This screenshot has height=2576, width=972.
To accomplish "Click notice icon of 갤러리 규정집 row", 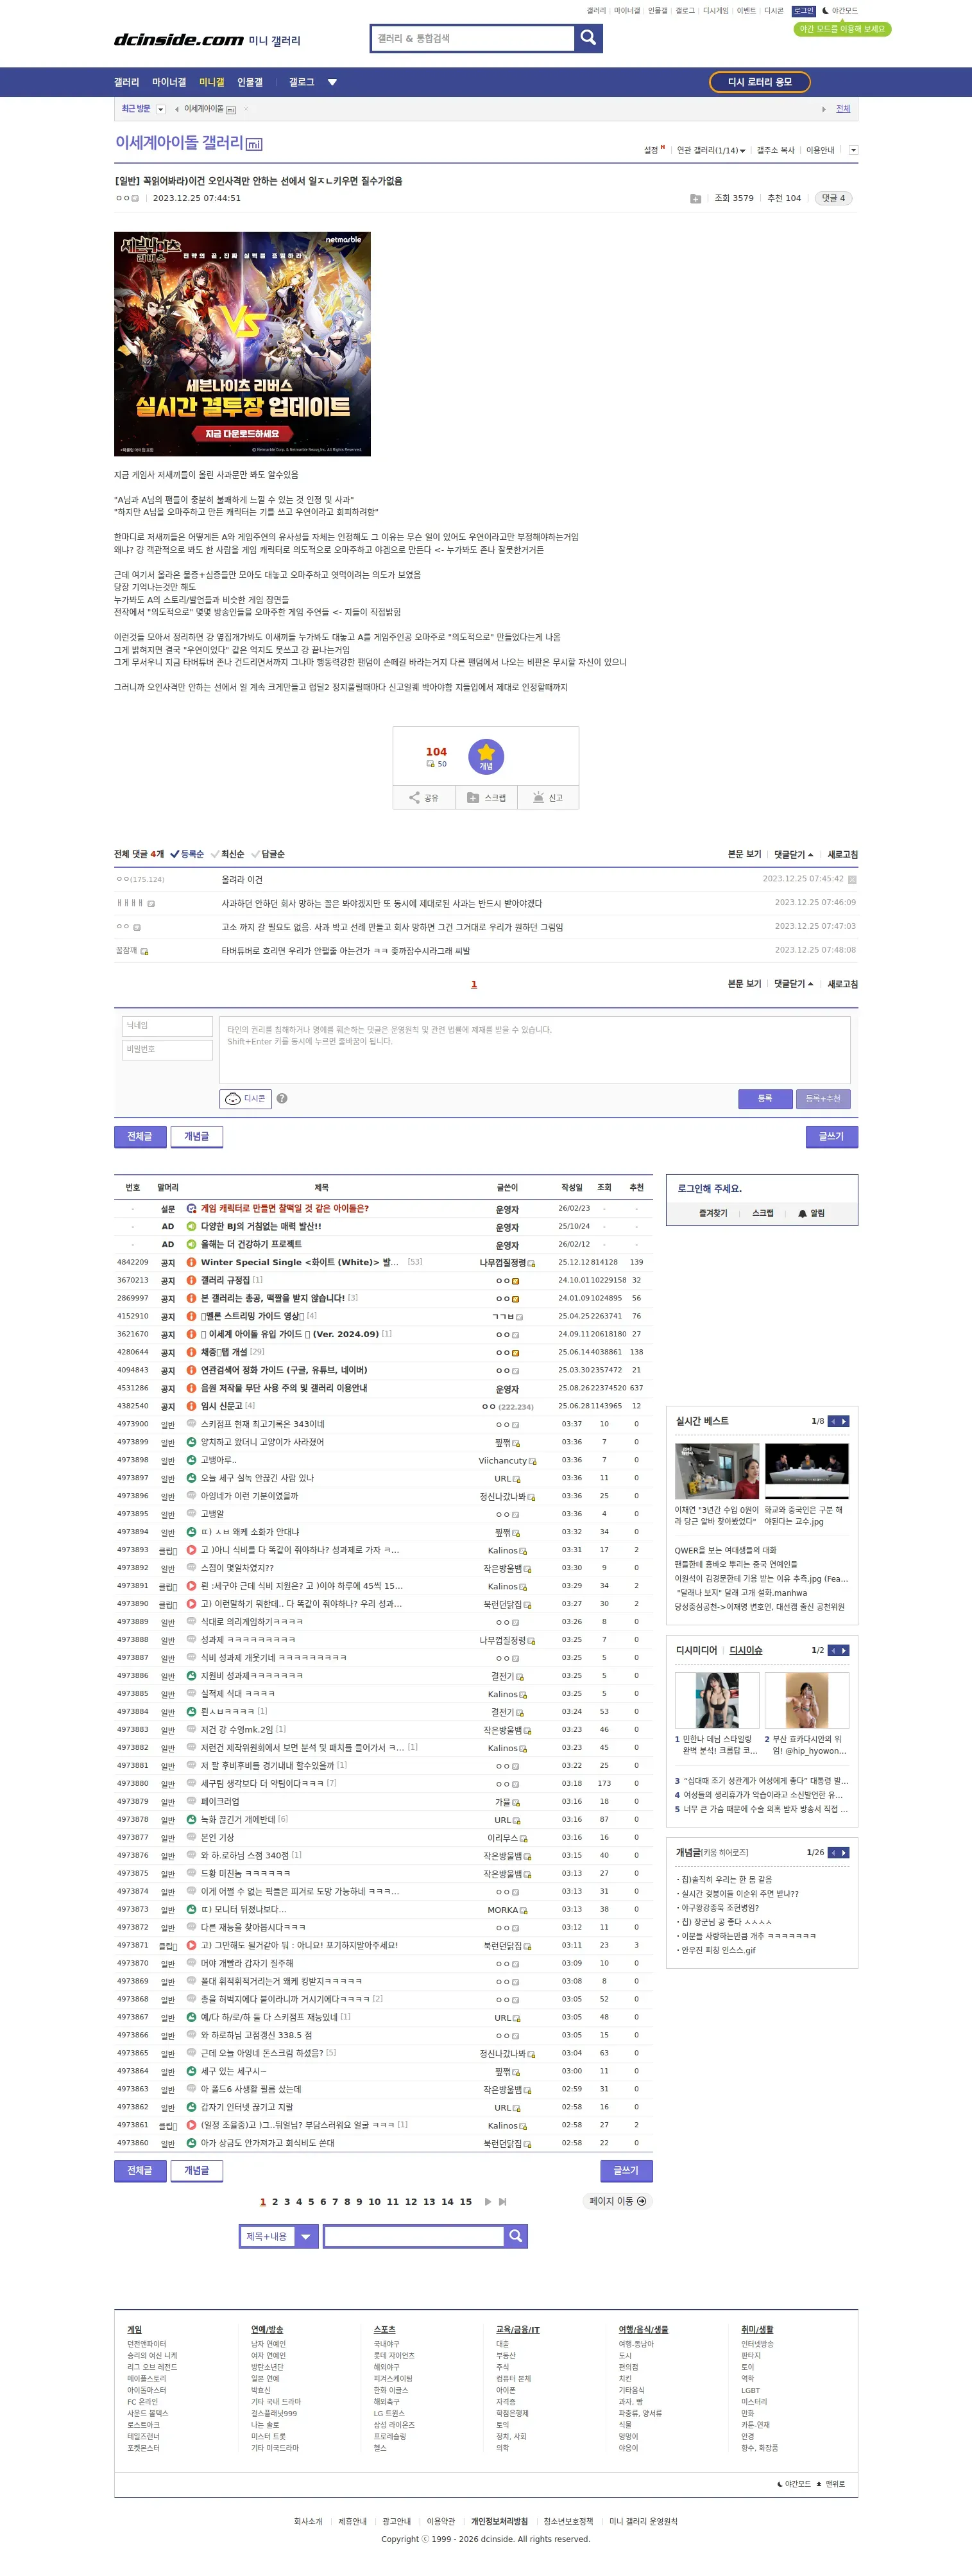I will point(191,1280).
